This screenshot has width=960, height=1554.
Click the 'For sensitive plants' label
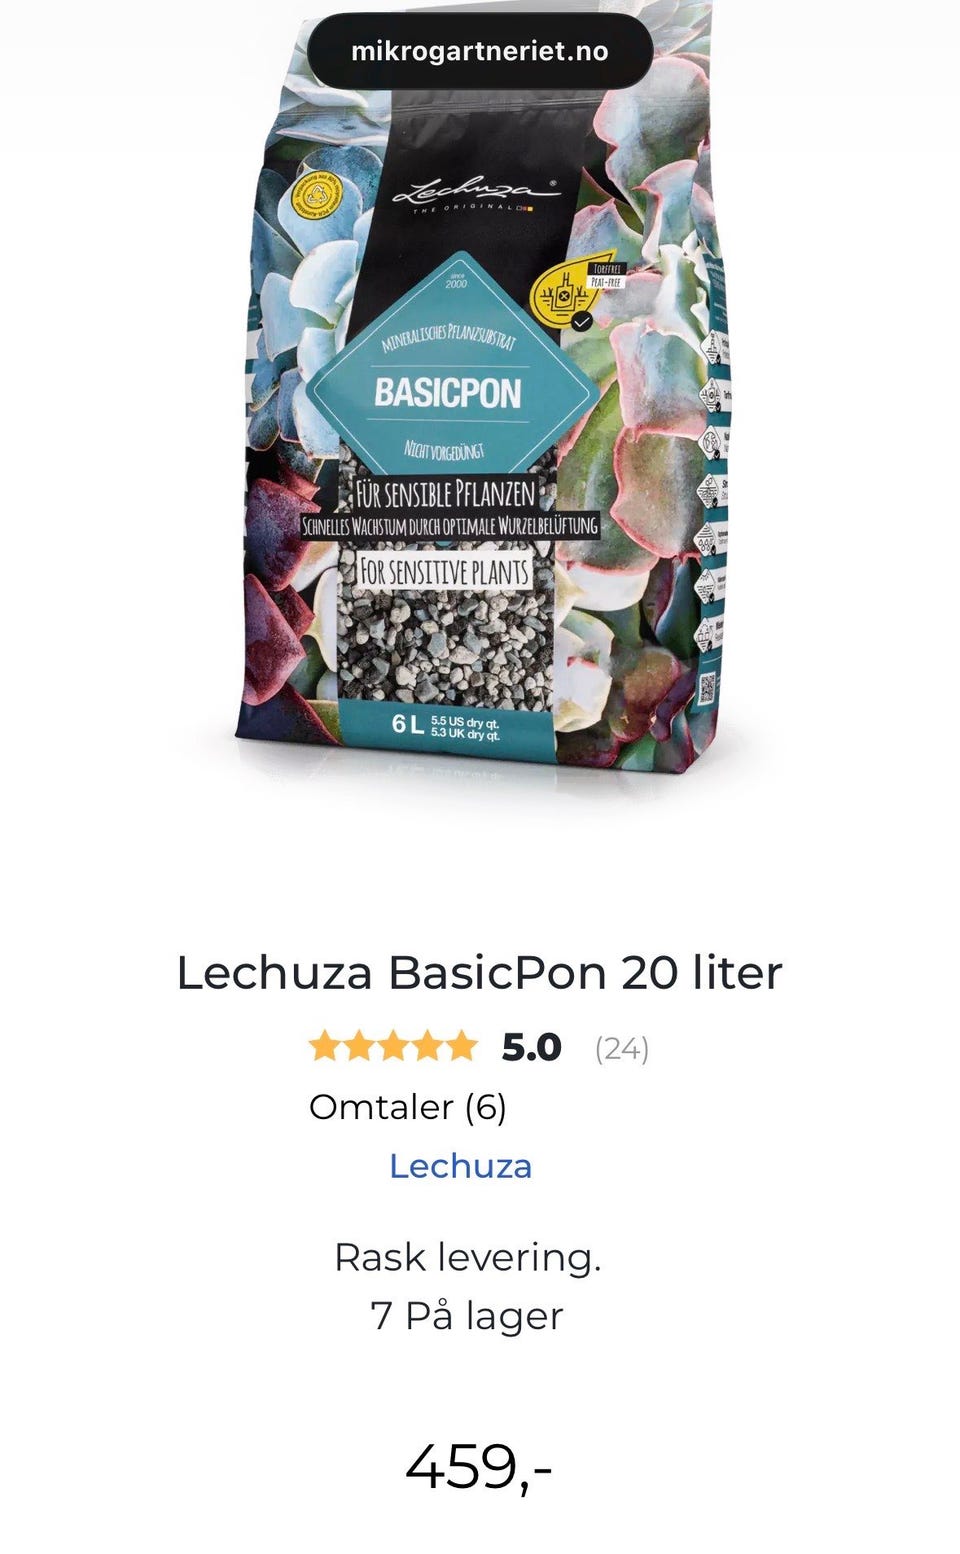(x=444, y=572)
